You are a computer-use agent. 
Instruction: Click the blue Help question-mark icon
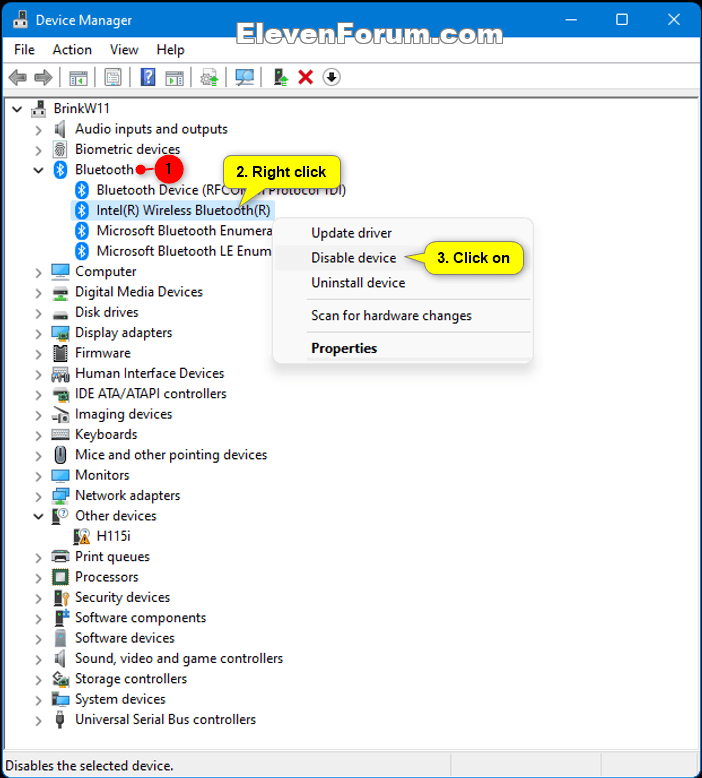tap(148, 77)
